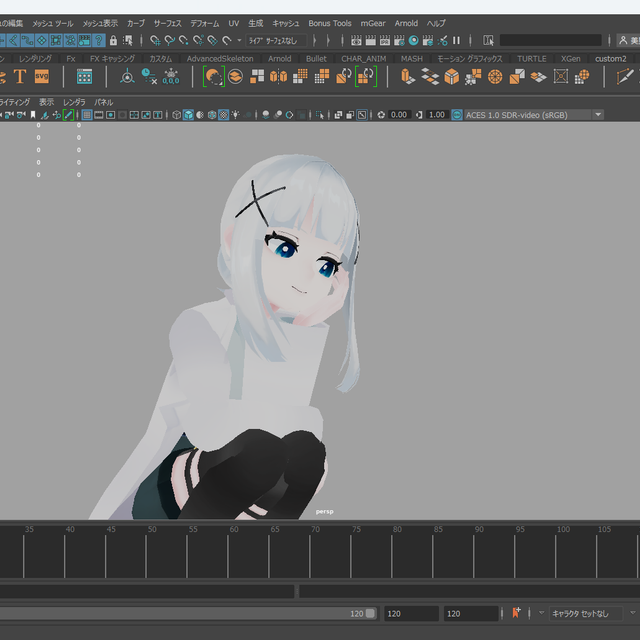Toggle Smooth Shade All blue cube
Image resolution: width=640 pixels, height=640 pixels.
coord(188,115)
